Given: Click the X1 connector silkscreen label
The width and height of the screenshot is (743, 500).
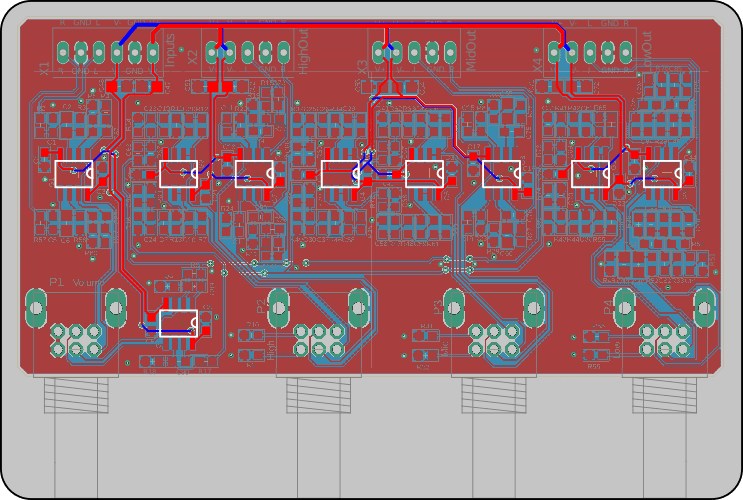Looking at the screenshot, I should click(x=44, y=68).
